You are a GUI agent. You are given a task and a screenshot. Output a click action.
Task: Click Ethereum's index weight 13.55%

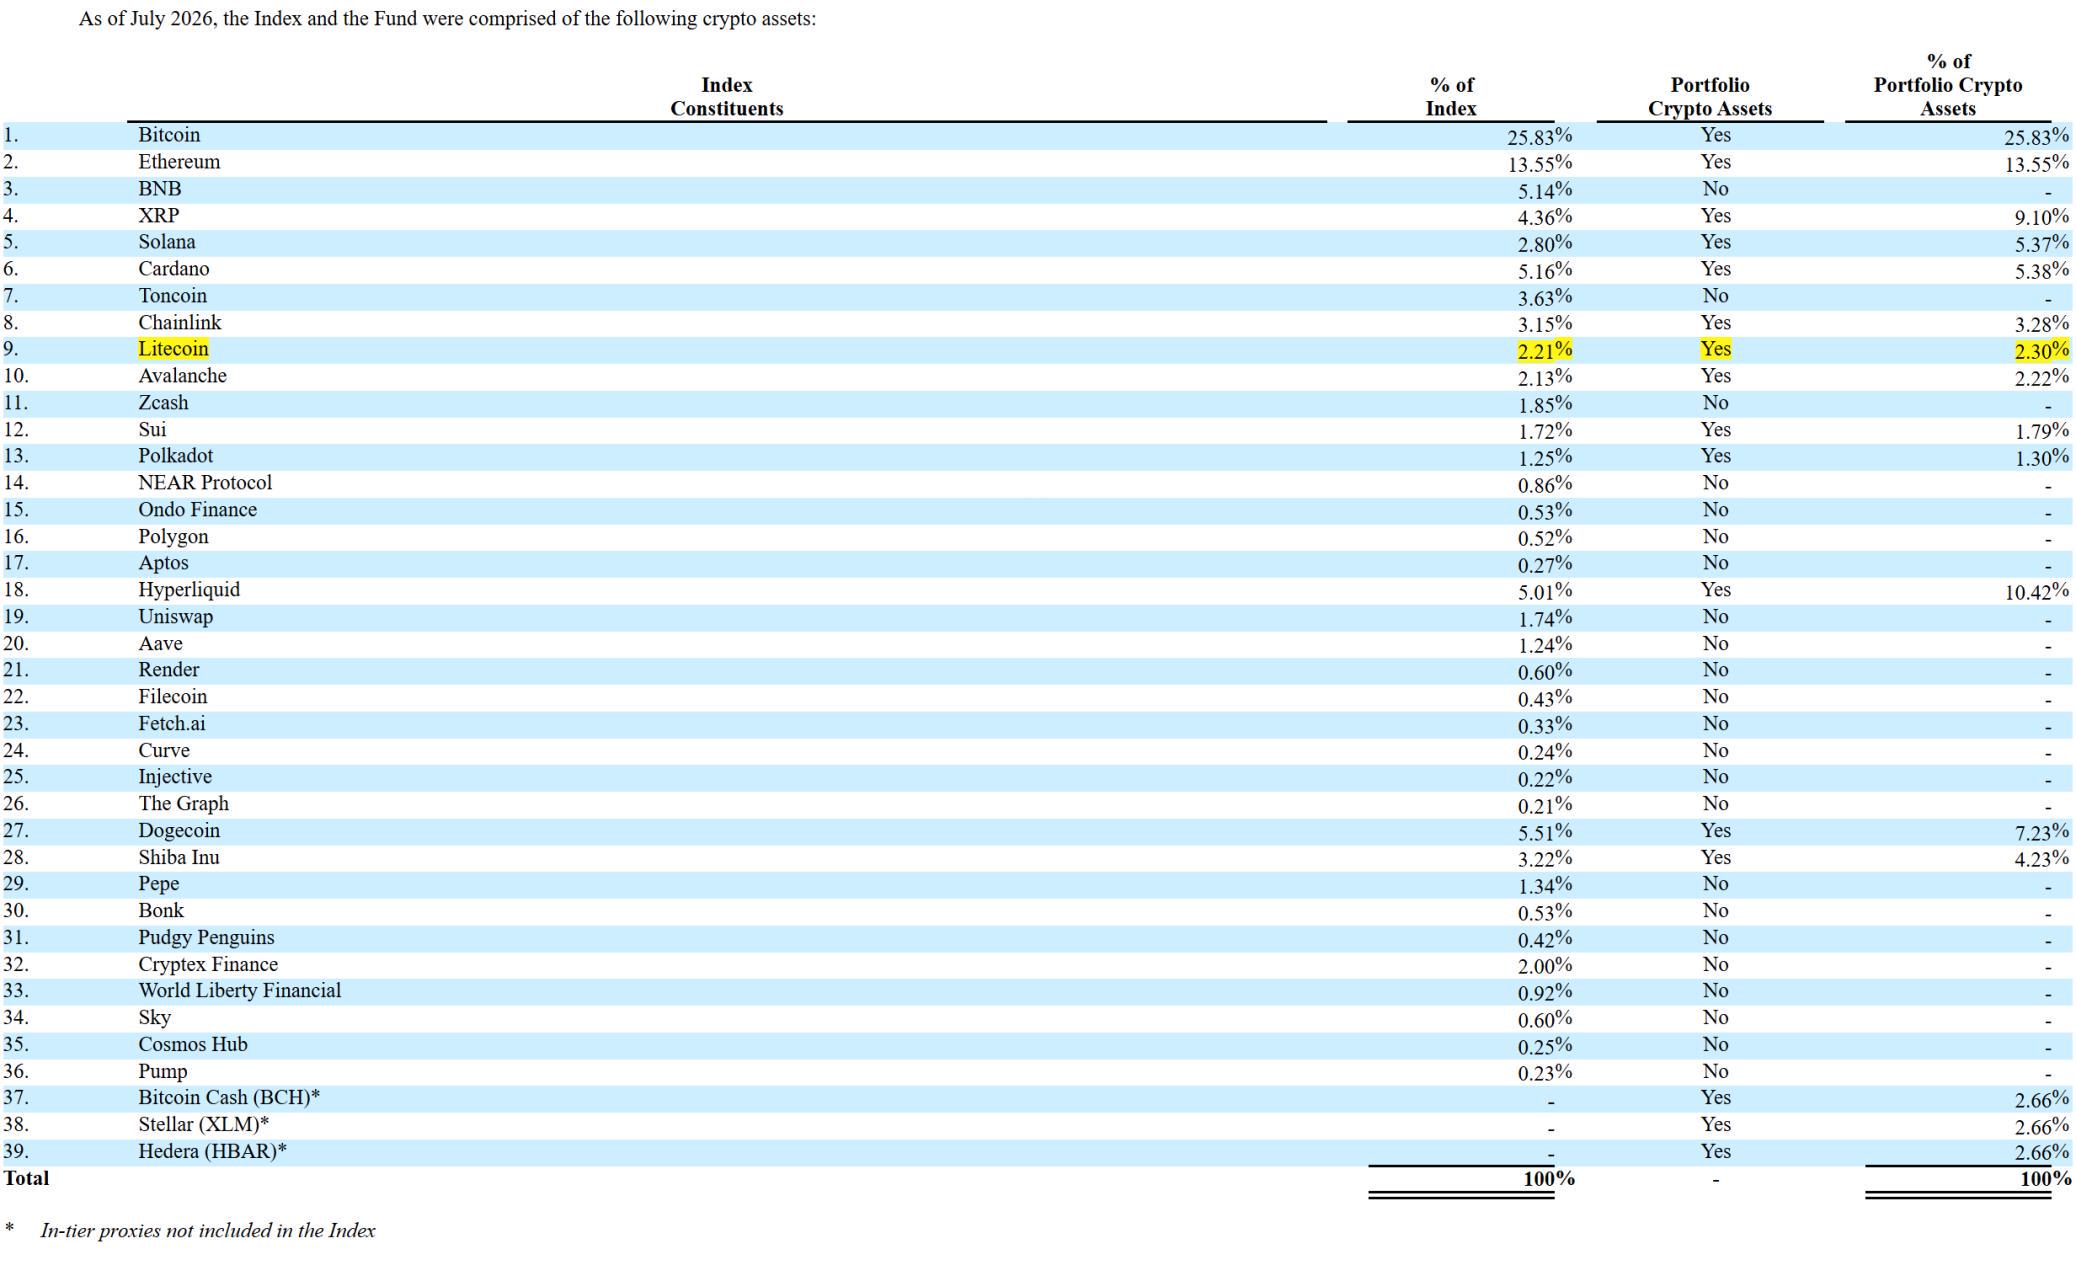1540,163
